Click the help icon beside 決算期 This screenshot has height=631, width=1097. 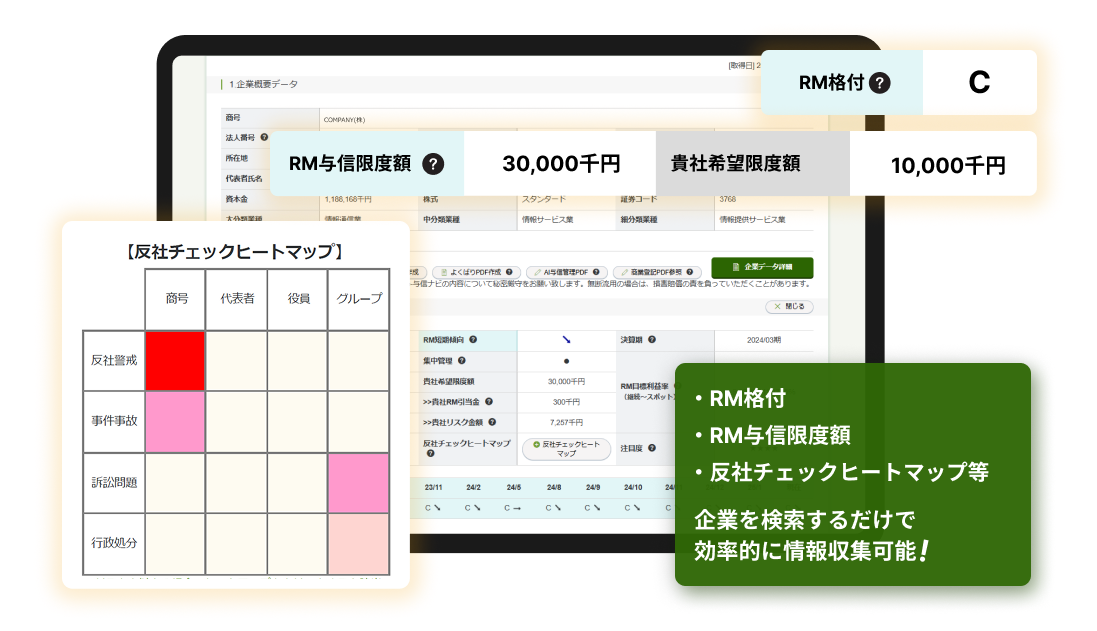coord(651,340)
